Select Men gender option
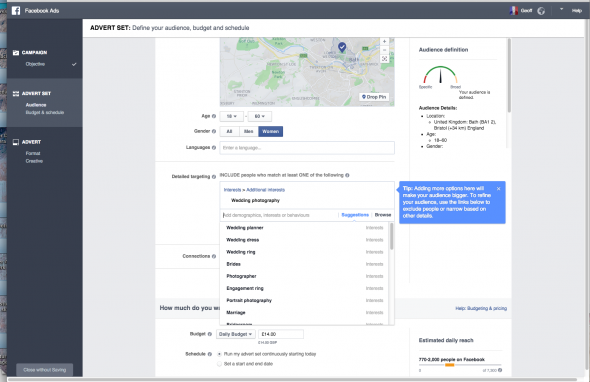 click(248, 131)
